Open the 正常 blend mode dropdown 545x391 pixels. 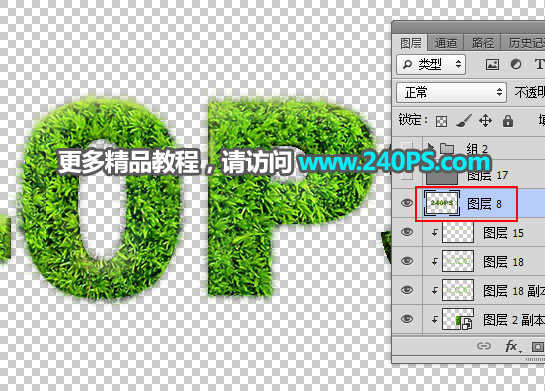tap(451, 92)
